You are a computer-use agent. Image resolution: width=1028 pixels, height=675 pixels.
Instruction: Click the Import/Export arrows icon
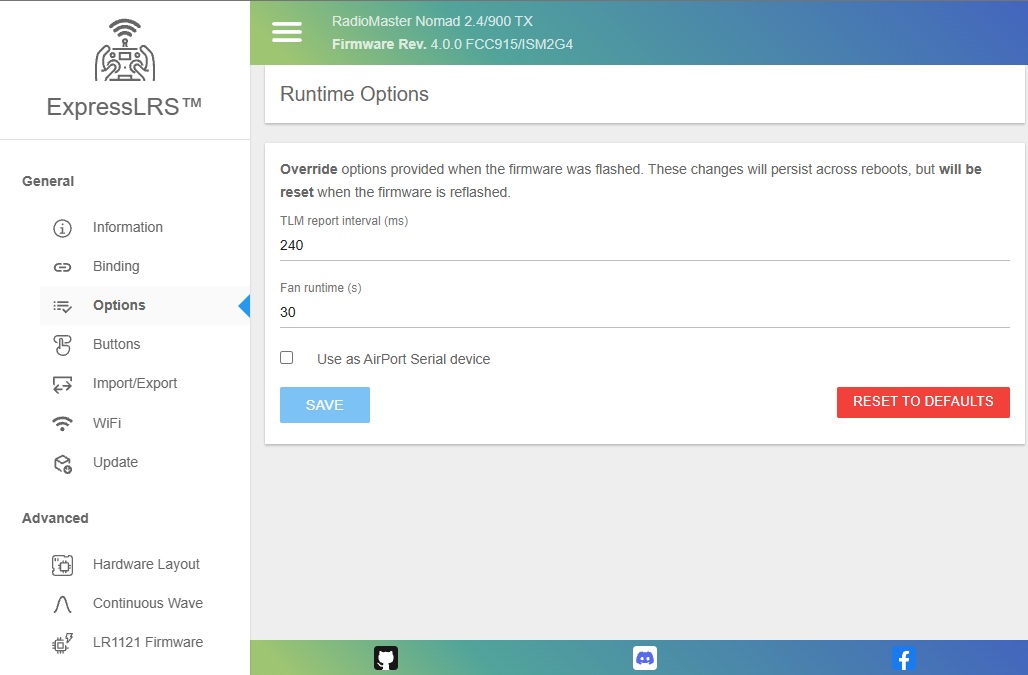(62, 384)
